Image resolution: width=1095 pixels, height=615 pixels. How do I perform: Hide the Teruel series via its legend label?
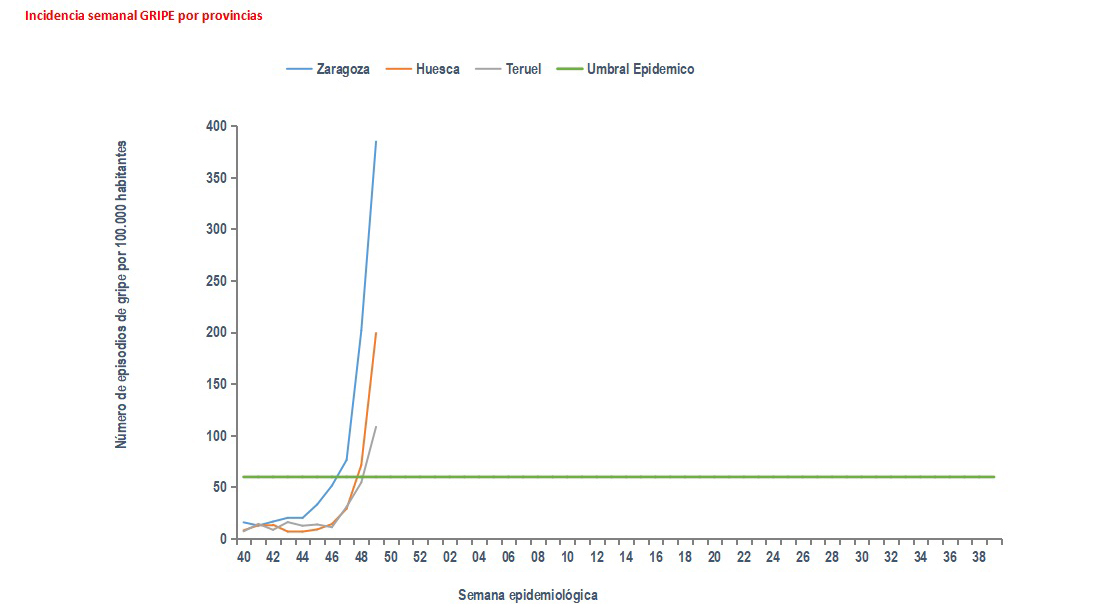pyautogui.click(x=521, y=70)
